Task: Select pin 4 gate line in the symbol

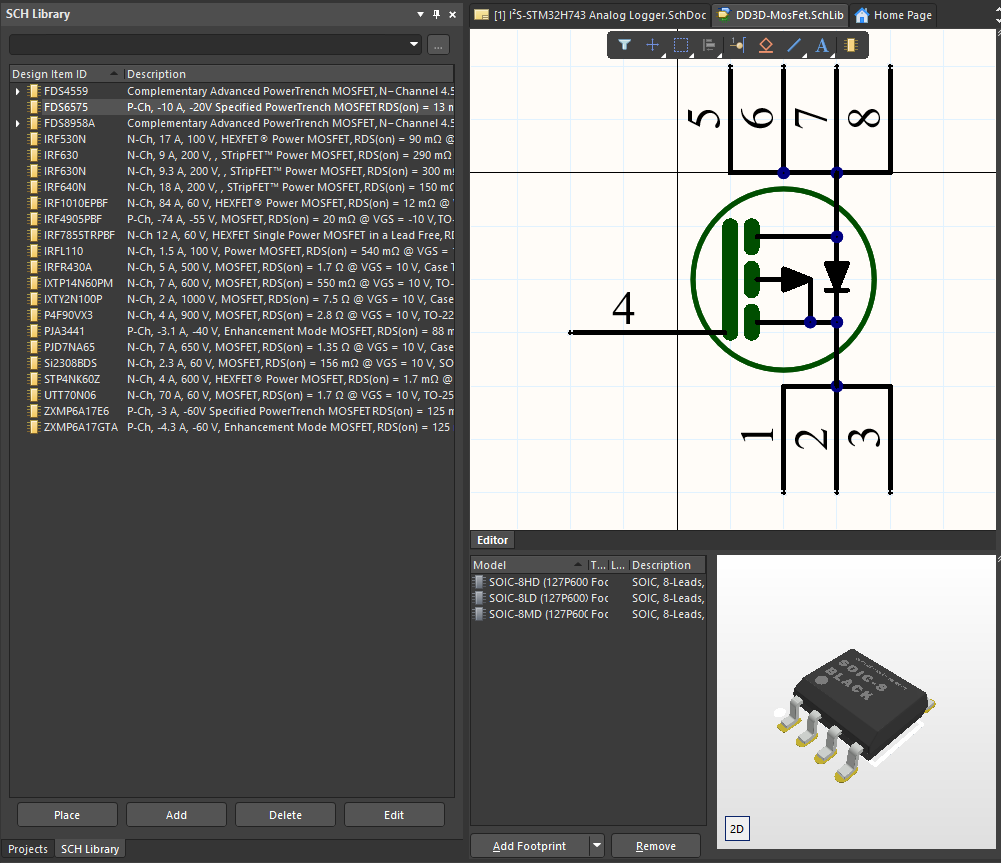Action: click(x=647, y=332)
